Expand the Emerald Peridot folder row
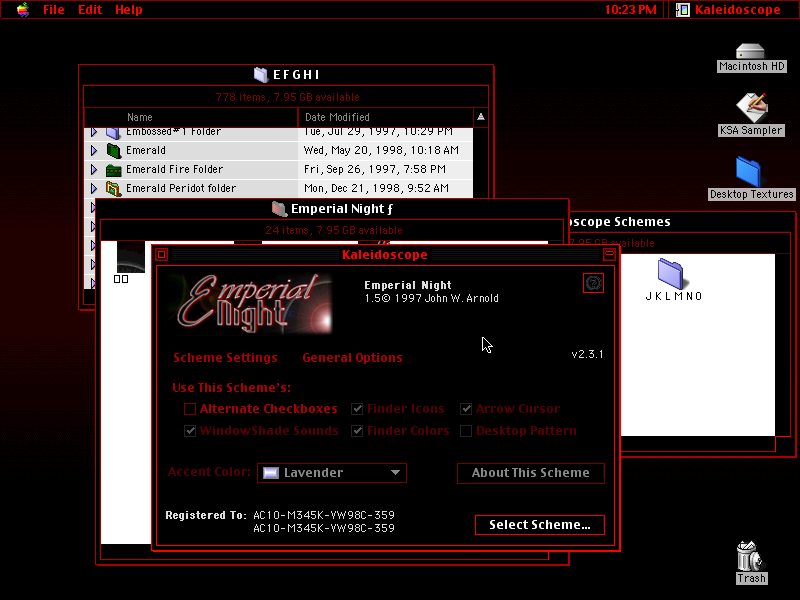Screen dimensions: 800x600 coord(94,188)
